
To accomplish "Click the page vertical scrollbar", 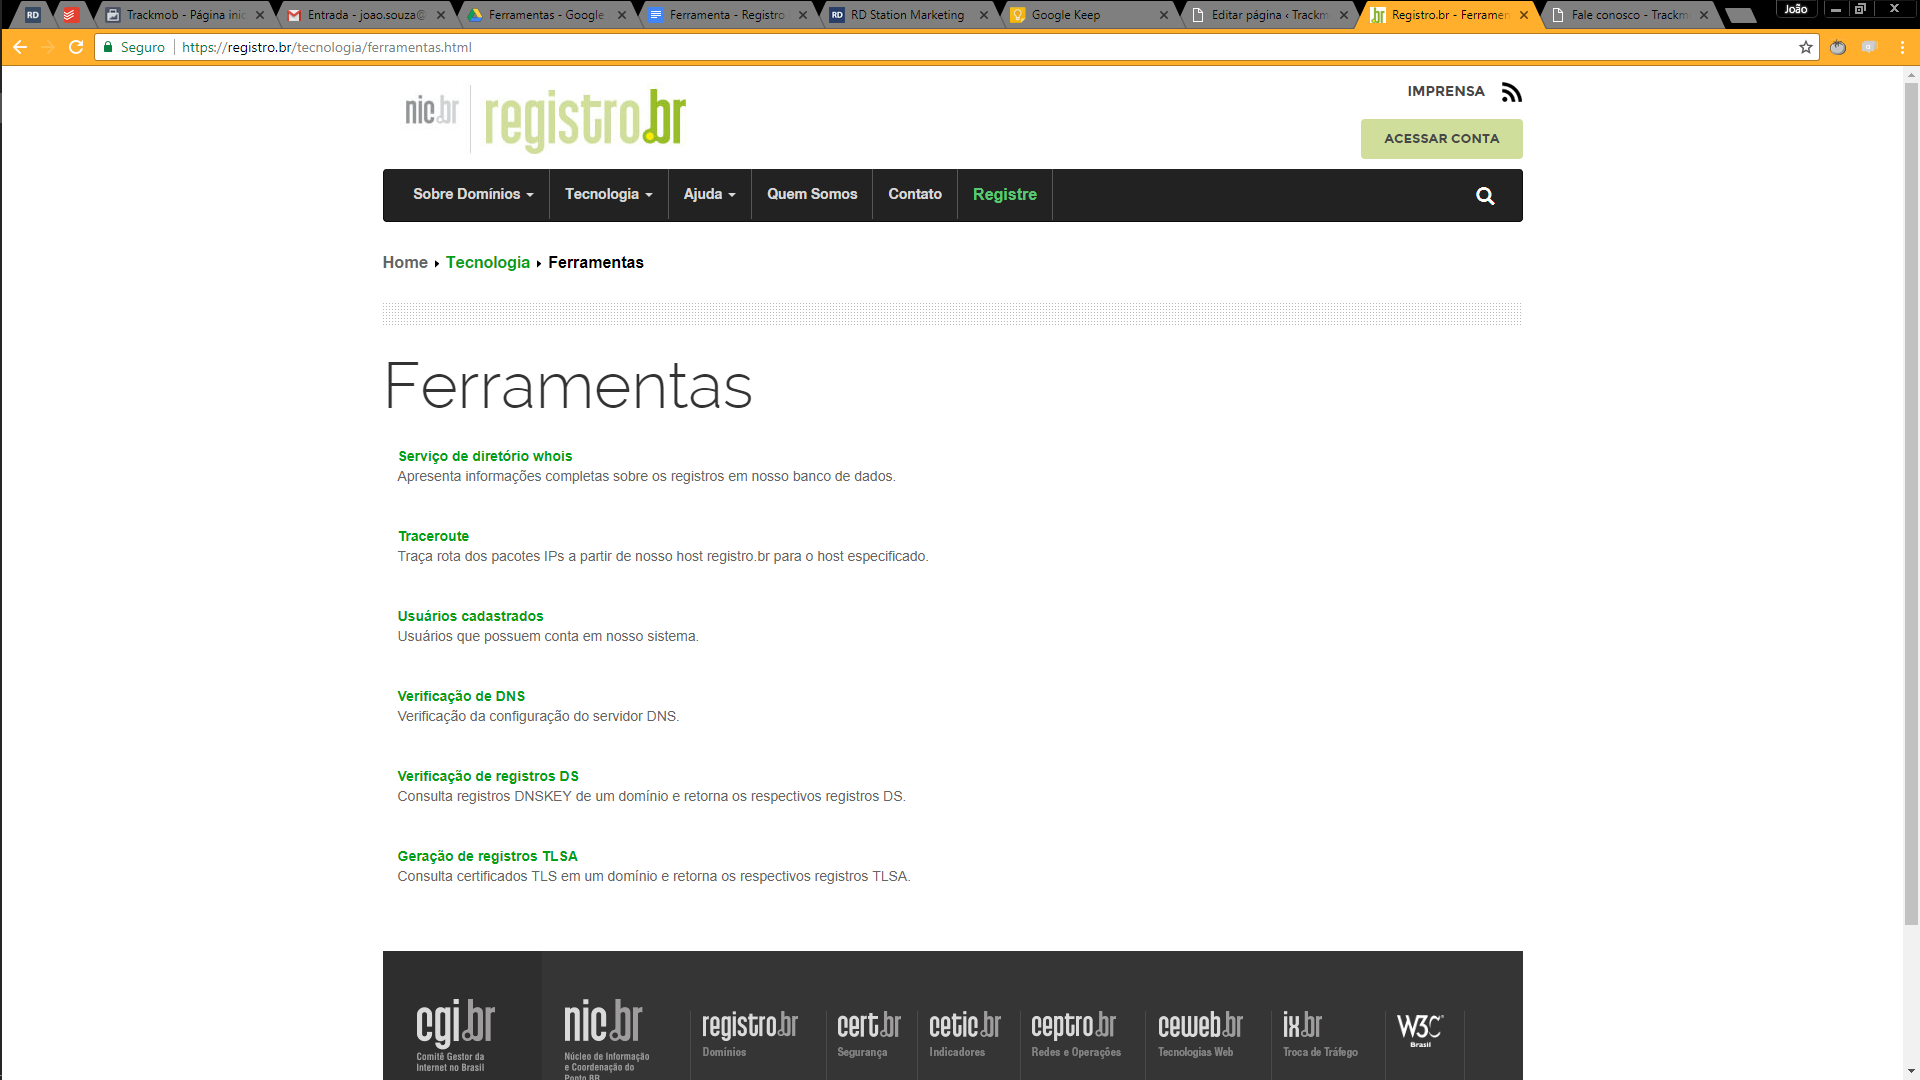I will point(1911,500).
